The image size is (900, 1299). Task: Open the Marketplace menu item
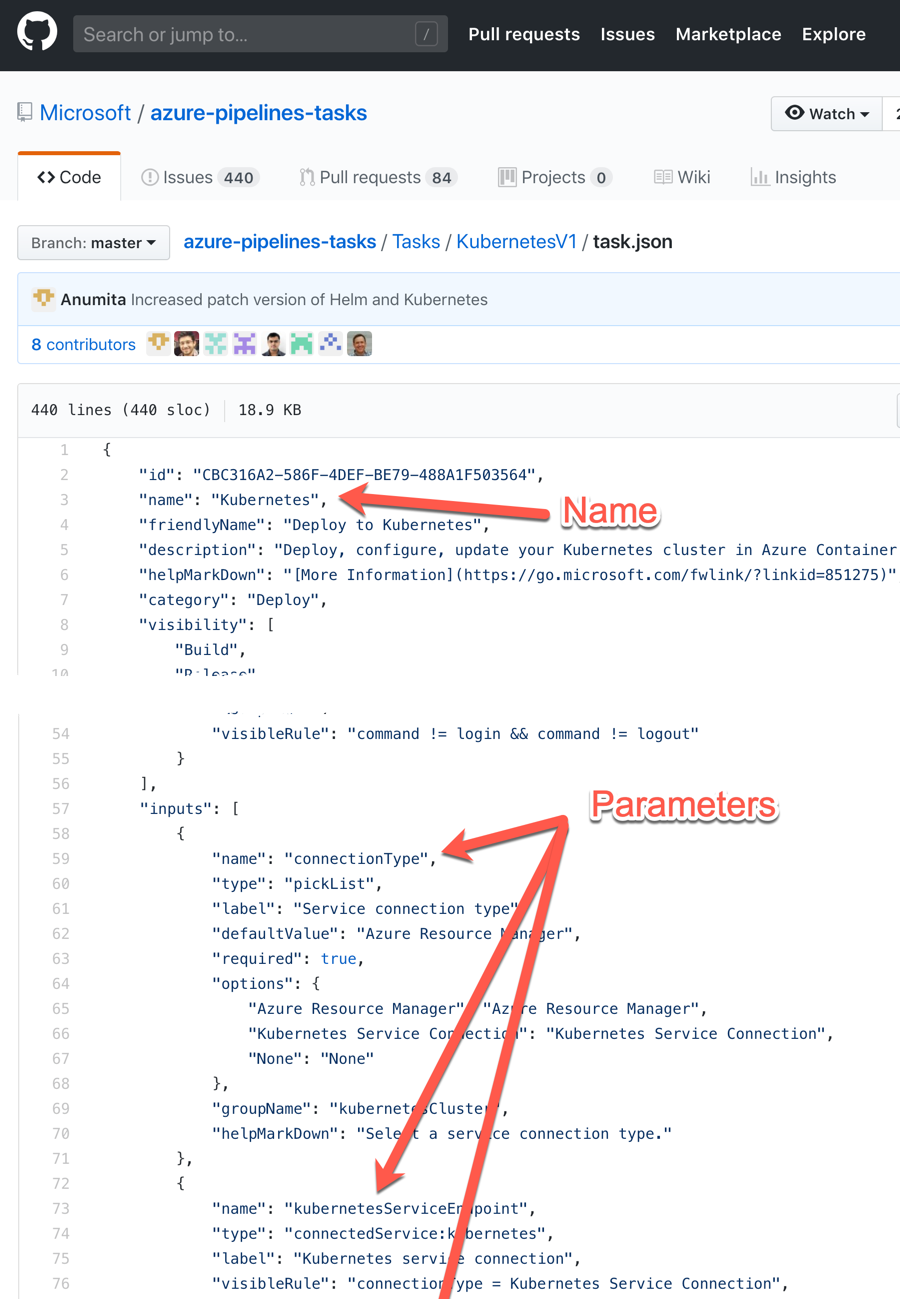coord(728,34)
